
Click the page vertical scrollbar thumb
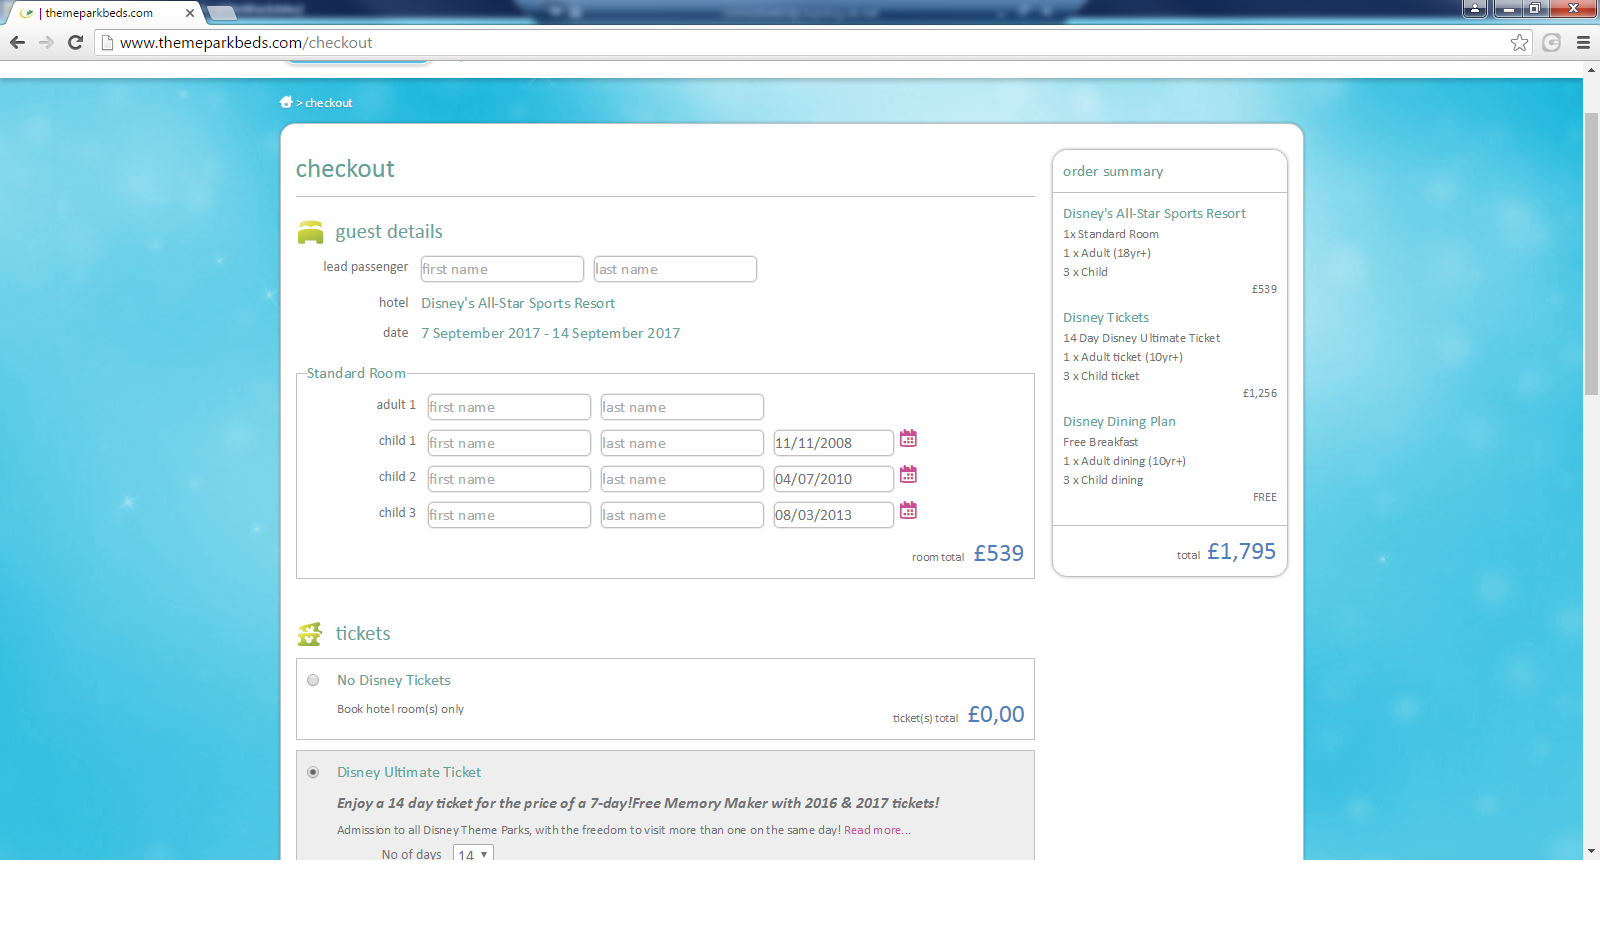coord(1591,254)
